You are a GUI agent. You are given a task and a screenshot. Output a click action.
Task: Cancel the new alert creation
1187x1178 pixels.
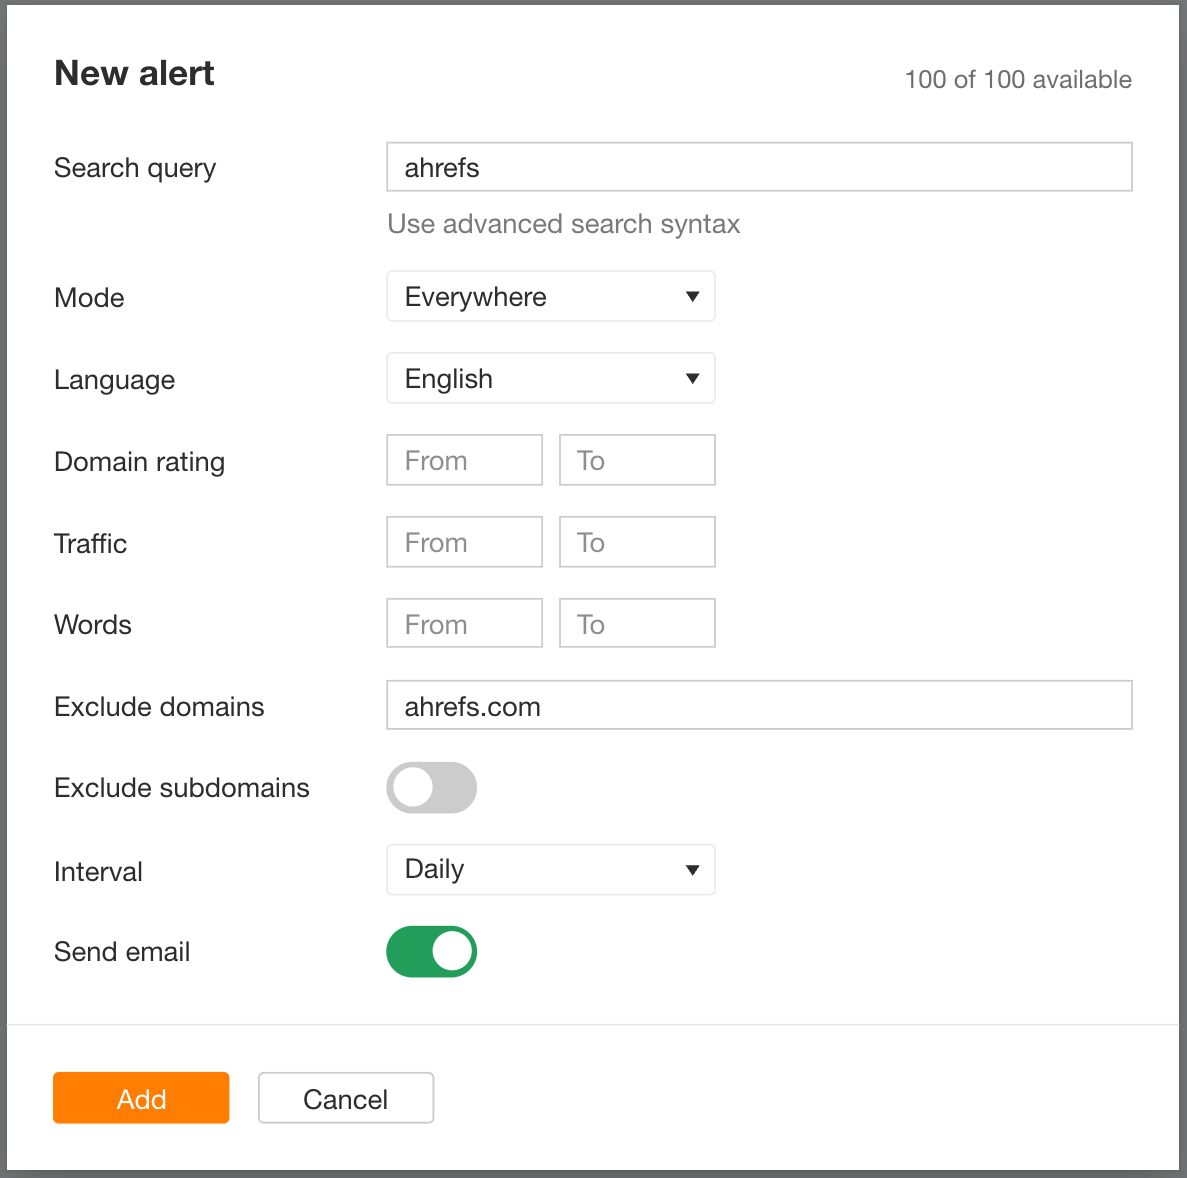click(345, 1097)
